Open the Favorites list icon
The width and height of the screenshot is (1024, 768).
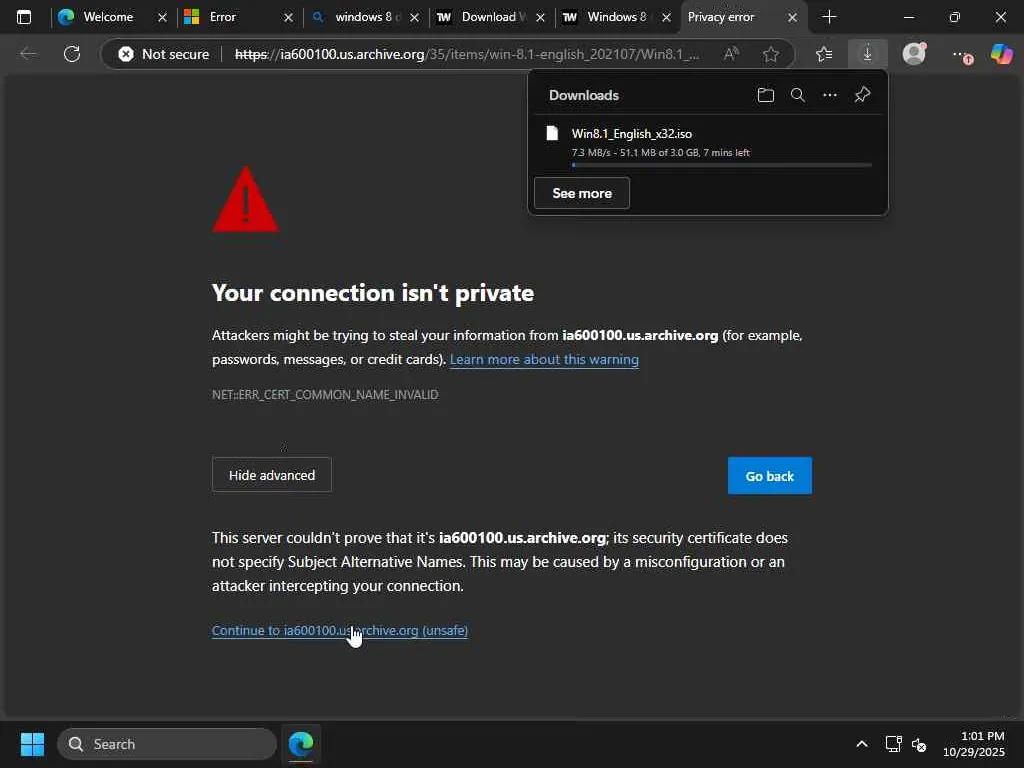pyautogui.click(x=823, y=54)
